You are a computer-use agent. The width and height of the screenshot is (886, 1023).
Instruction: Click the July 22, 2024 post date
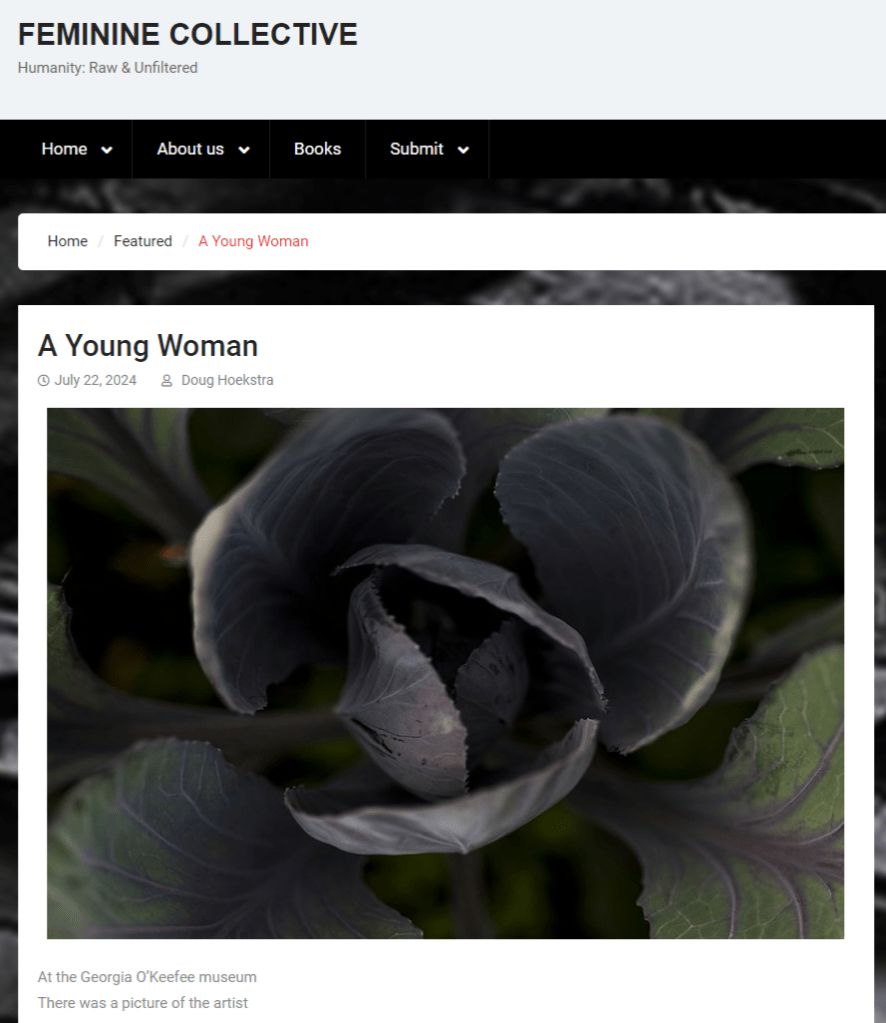point(95,380)
